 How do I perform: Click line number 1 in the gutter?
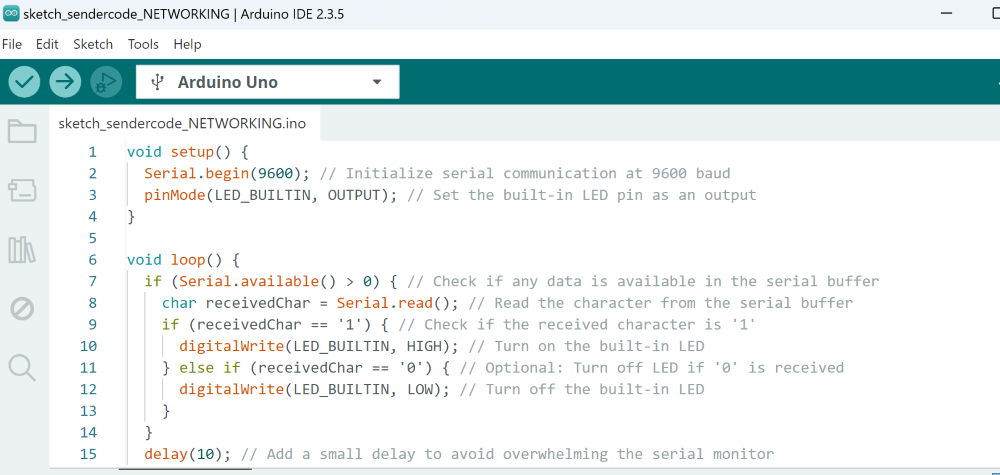92,152
